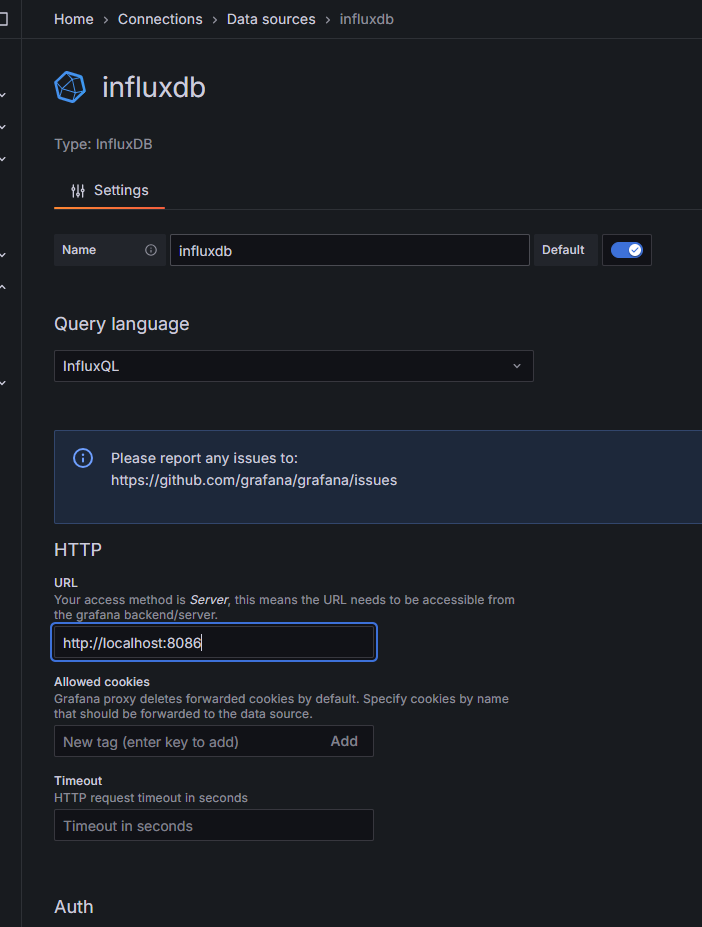Open Data sources breadcrumb link
The width and height of the screenshot is (702, 927).
[x=271, y=19]
